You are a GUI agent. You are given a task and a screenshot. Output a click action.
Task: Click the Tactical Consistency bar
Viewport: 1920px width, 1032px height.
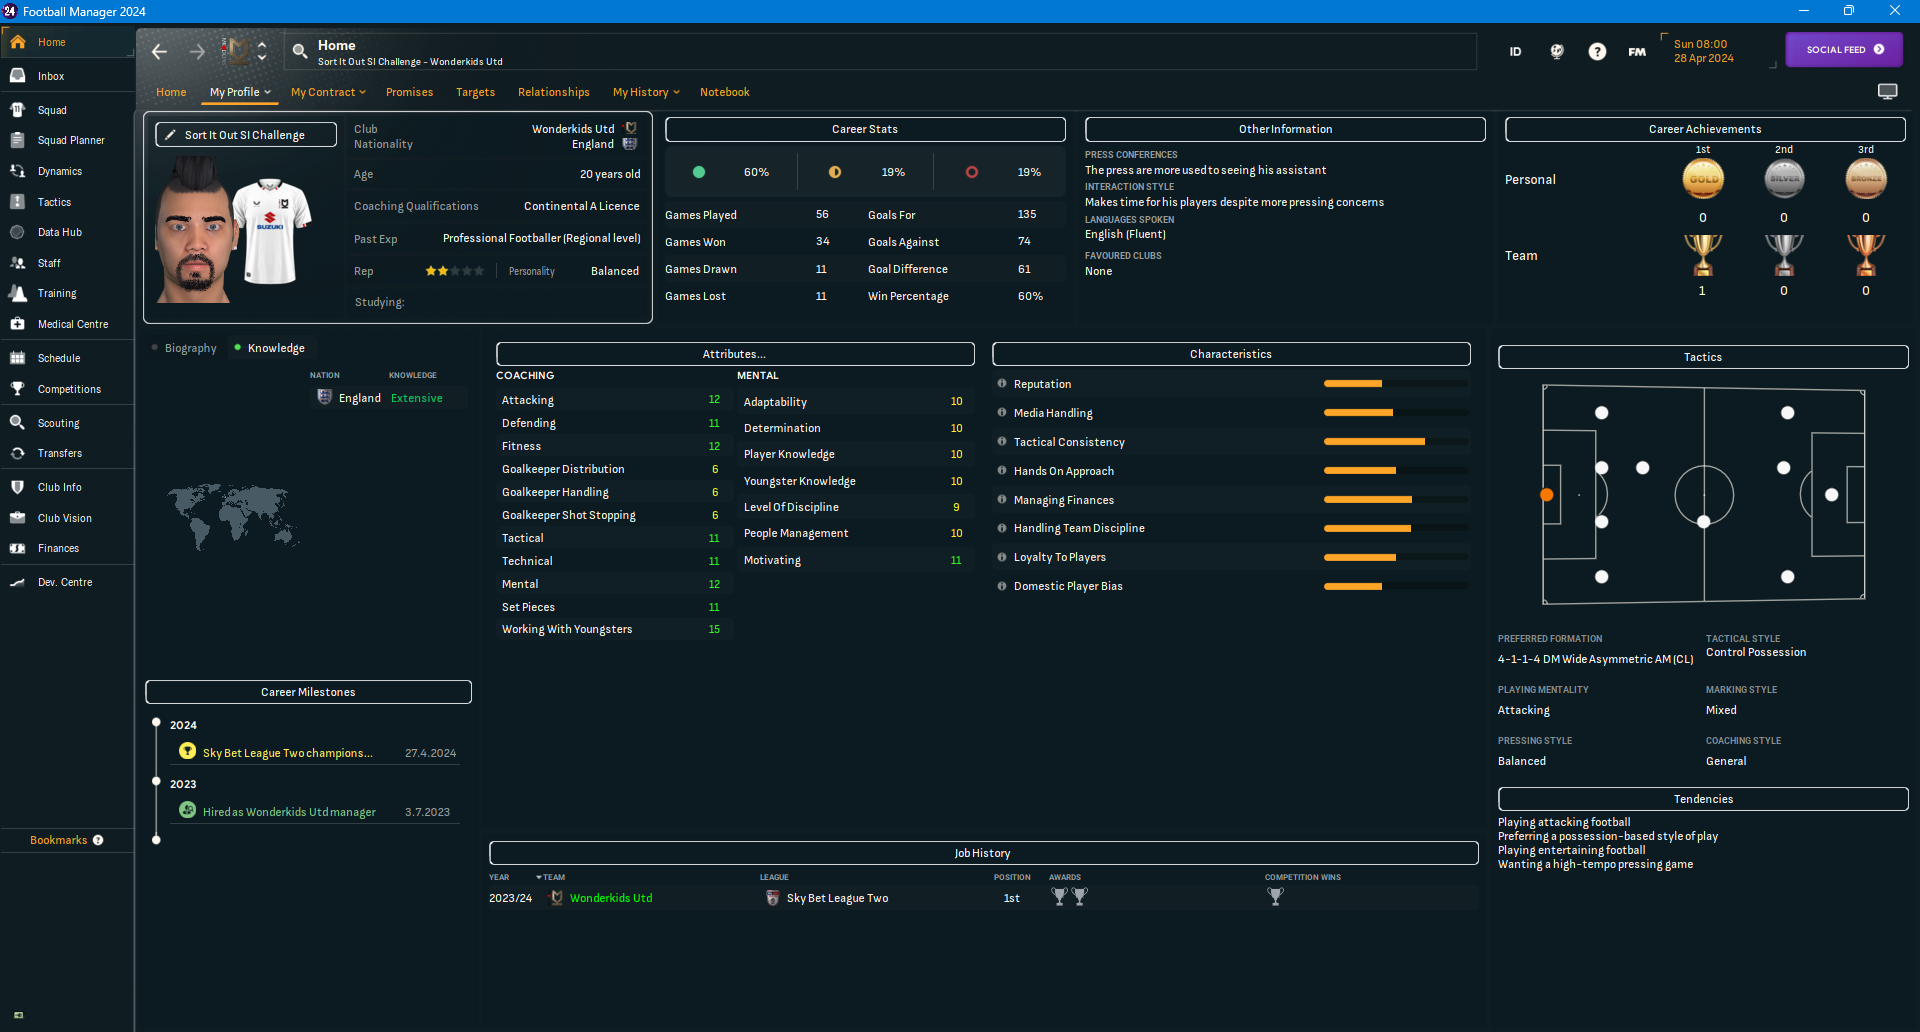pyautogui.click(x=1396, y=442)
